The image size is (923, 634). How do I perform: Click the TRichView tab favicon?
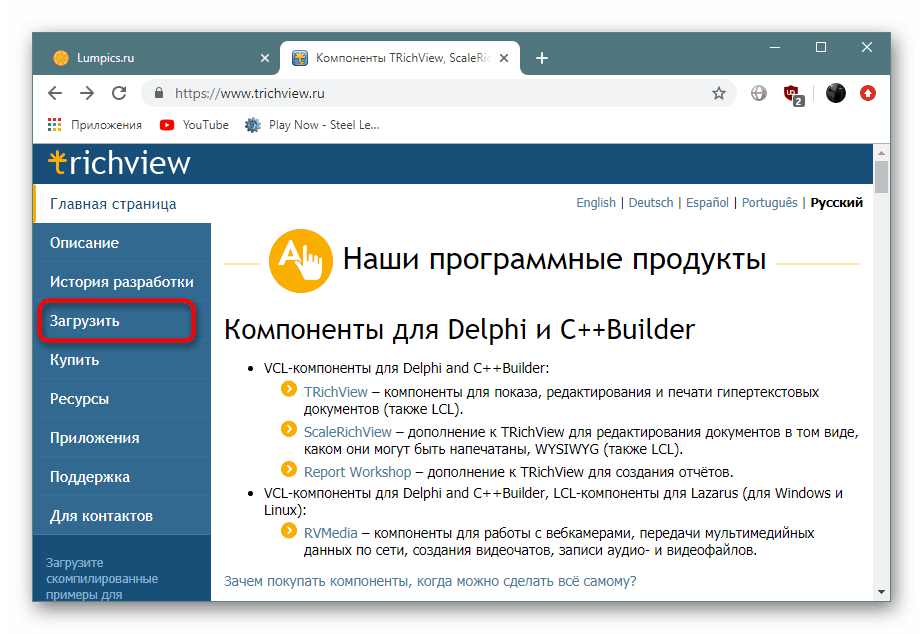pyautogui.click(x=300, y=58)
